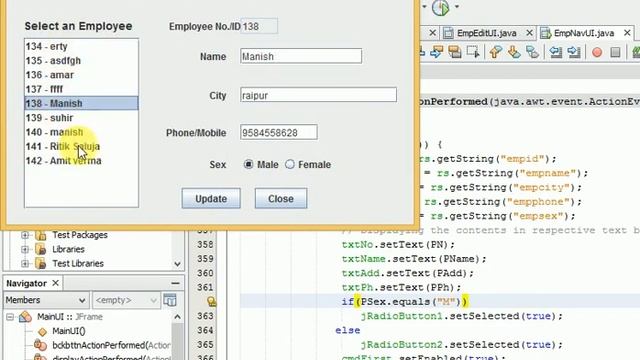Image resolution: width=640 pixels, height=360 pixels.
Task: Close the EmpEditUI.java tab
Action: click(529, 33)
